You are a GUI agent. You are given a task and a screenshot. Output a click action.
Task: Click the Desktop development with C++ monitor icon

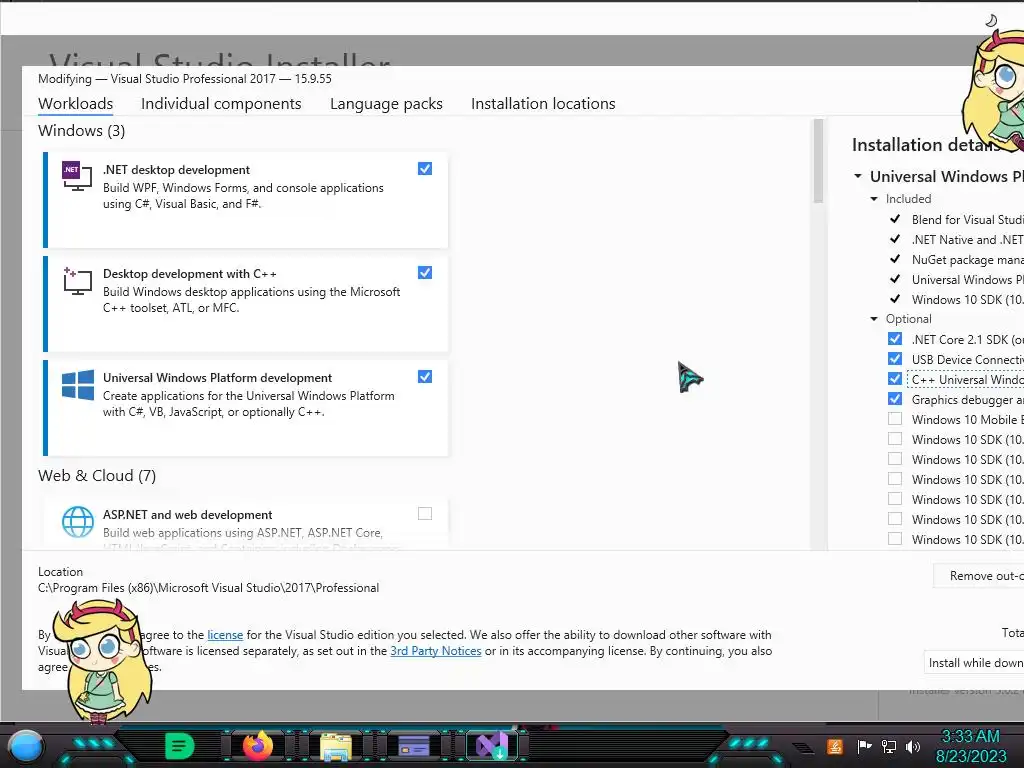[x=77, y=281]
